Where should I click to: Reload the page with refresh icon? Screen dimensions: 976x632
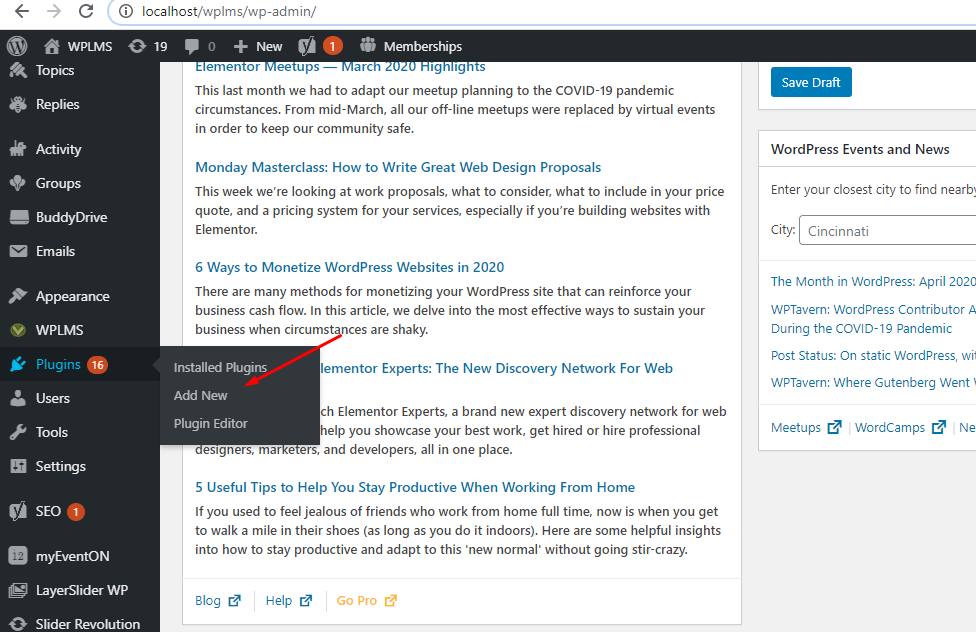[86, 11]
